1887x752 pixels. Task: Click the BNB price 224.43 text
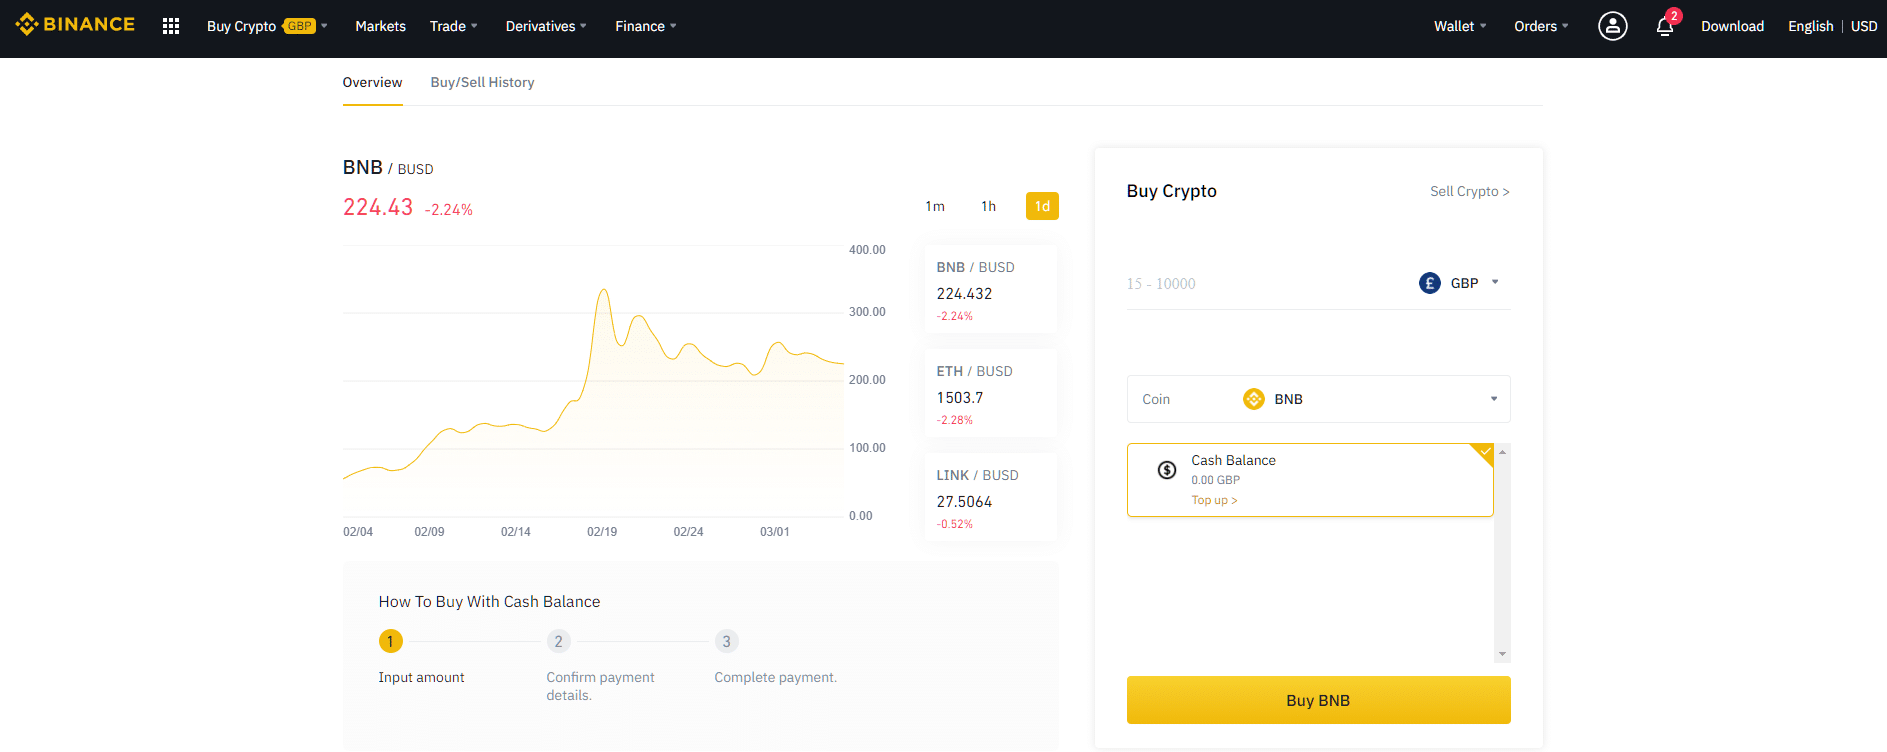click(378, 207)
